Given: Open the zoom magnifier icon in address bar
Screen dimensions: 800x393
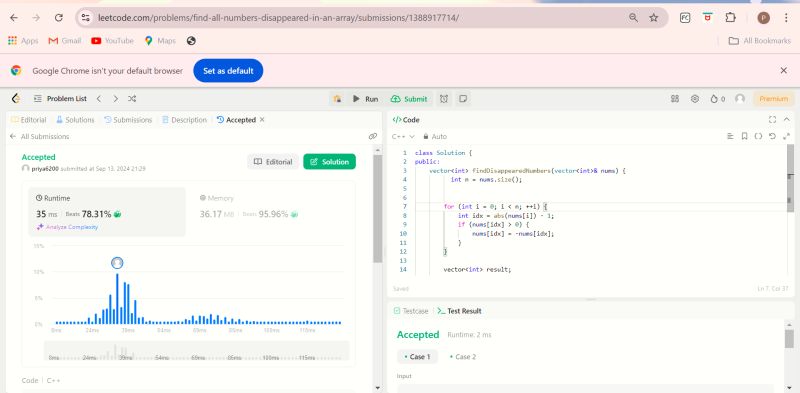Looking at the screenshot, I should tap(633, 18).
